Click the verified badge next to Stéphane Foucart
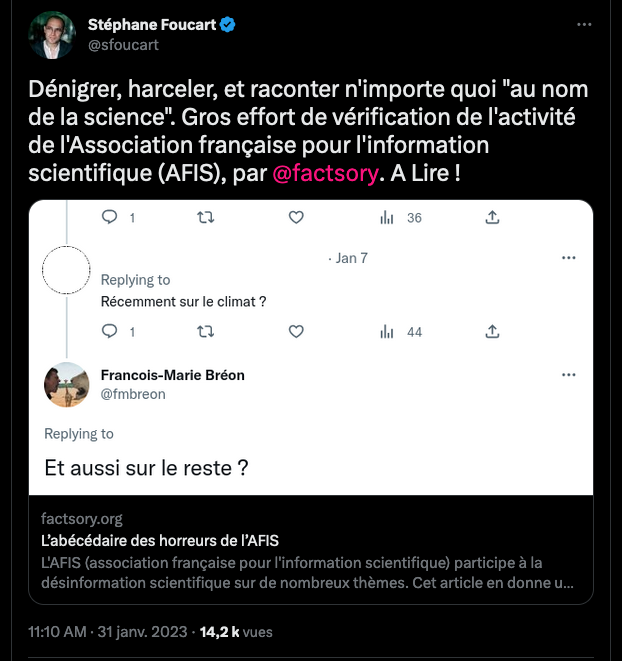 [228, 26]
